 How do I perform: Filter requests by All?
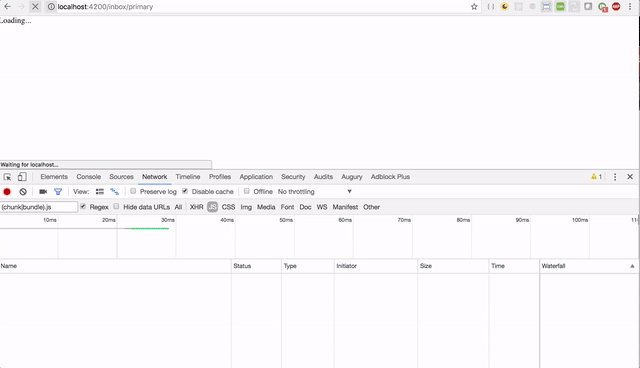[x=178, y=207]
